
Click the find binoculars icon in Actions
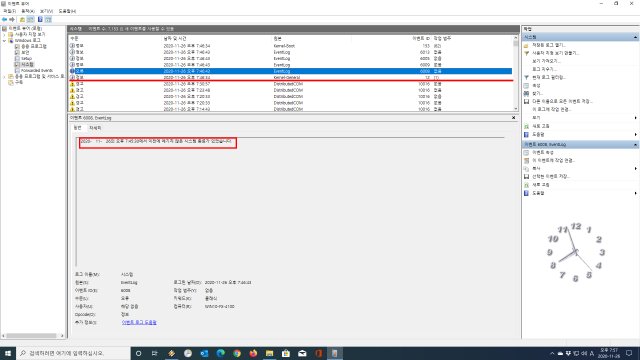click(x=526, y=93)
